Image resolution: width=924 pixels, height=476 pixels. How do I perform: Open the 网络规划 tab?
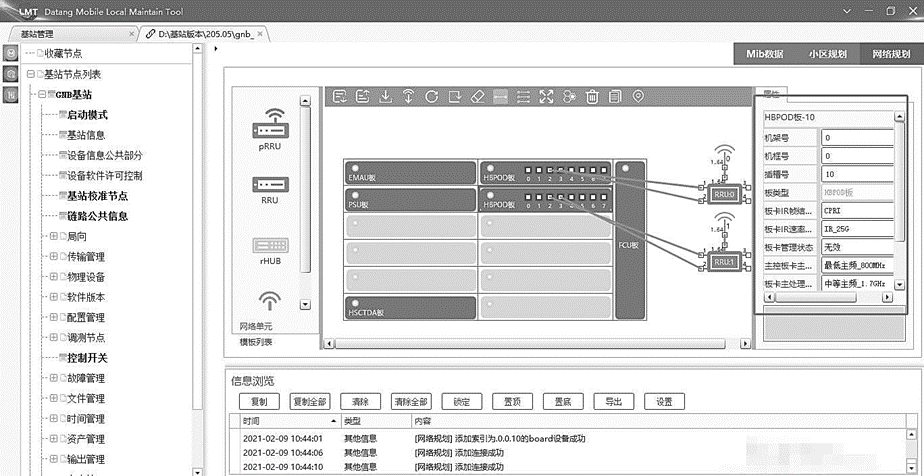click(x=891, y=54)
